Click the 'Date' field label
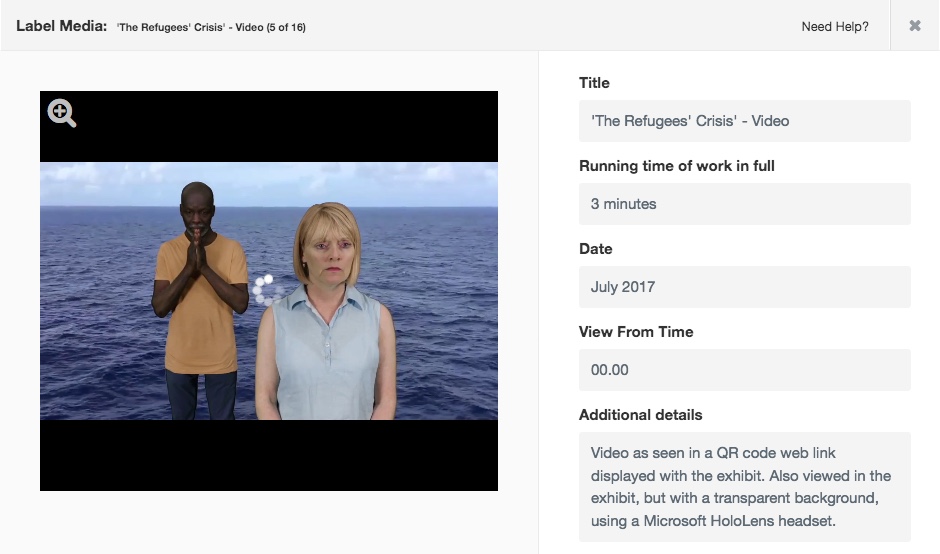The height and width of the screenshot is (554, 940). (x=596, y=249)
